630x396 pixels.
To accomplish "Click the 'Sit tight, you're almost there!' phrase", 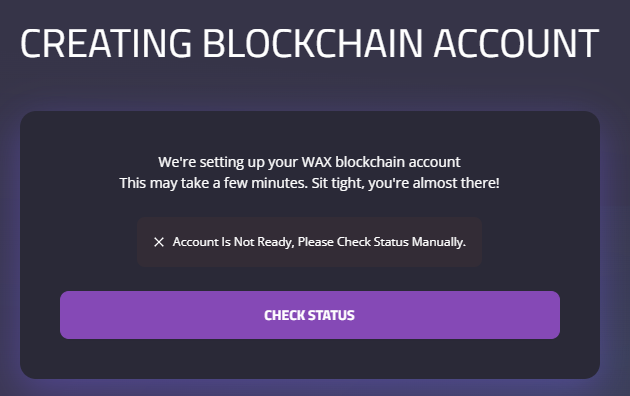I will [405, 183].
